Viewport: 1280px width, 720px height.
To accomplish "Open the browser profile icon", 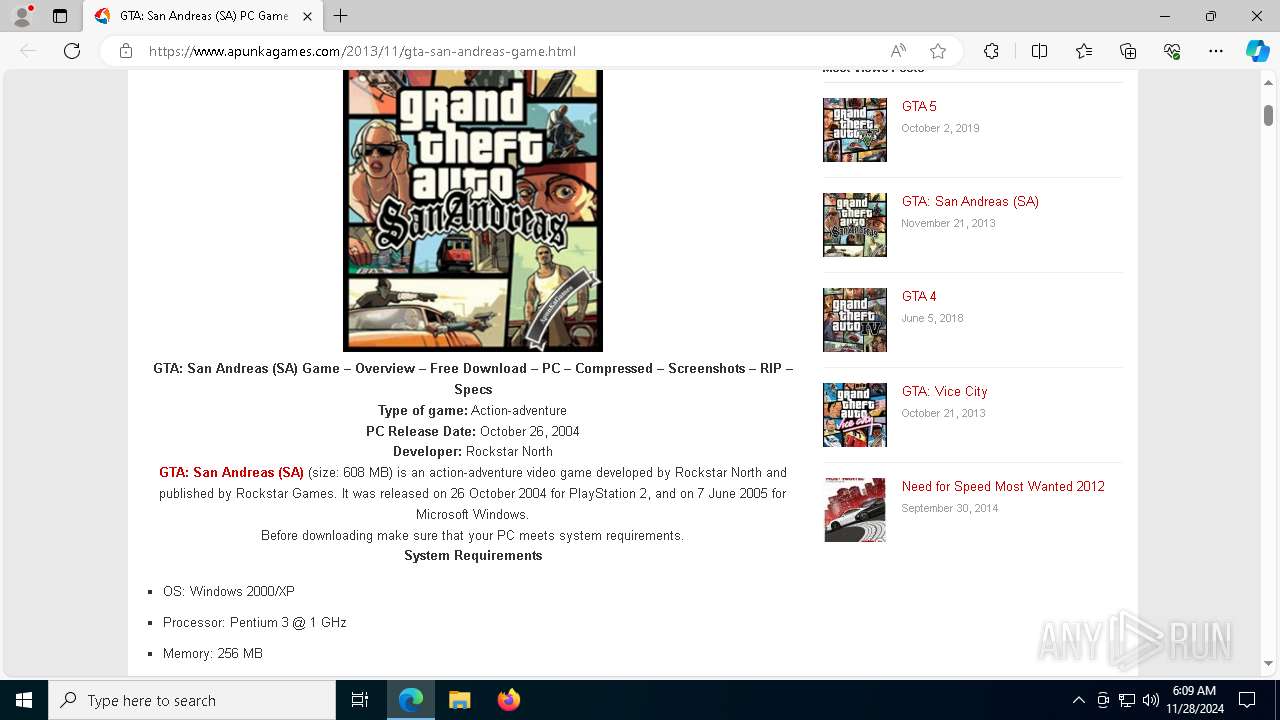I will 22,16.
